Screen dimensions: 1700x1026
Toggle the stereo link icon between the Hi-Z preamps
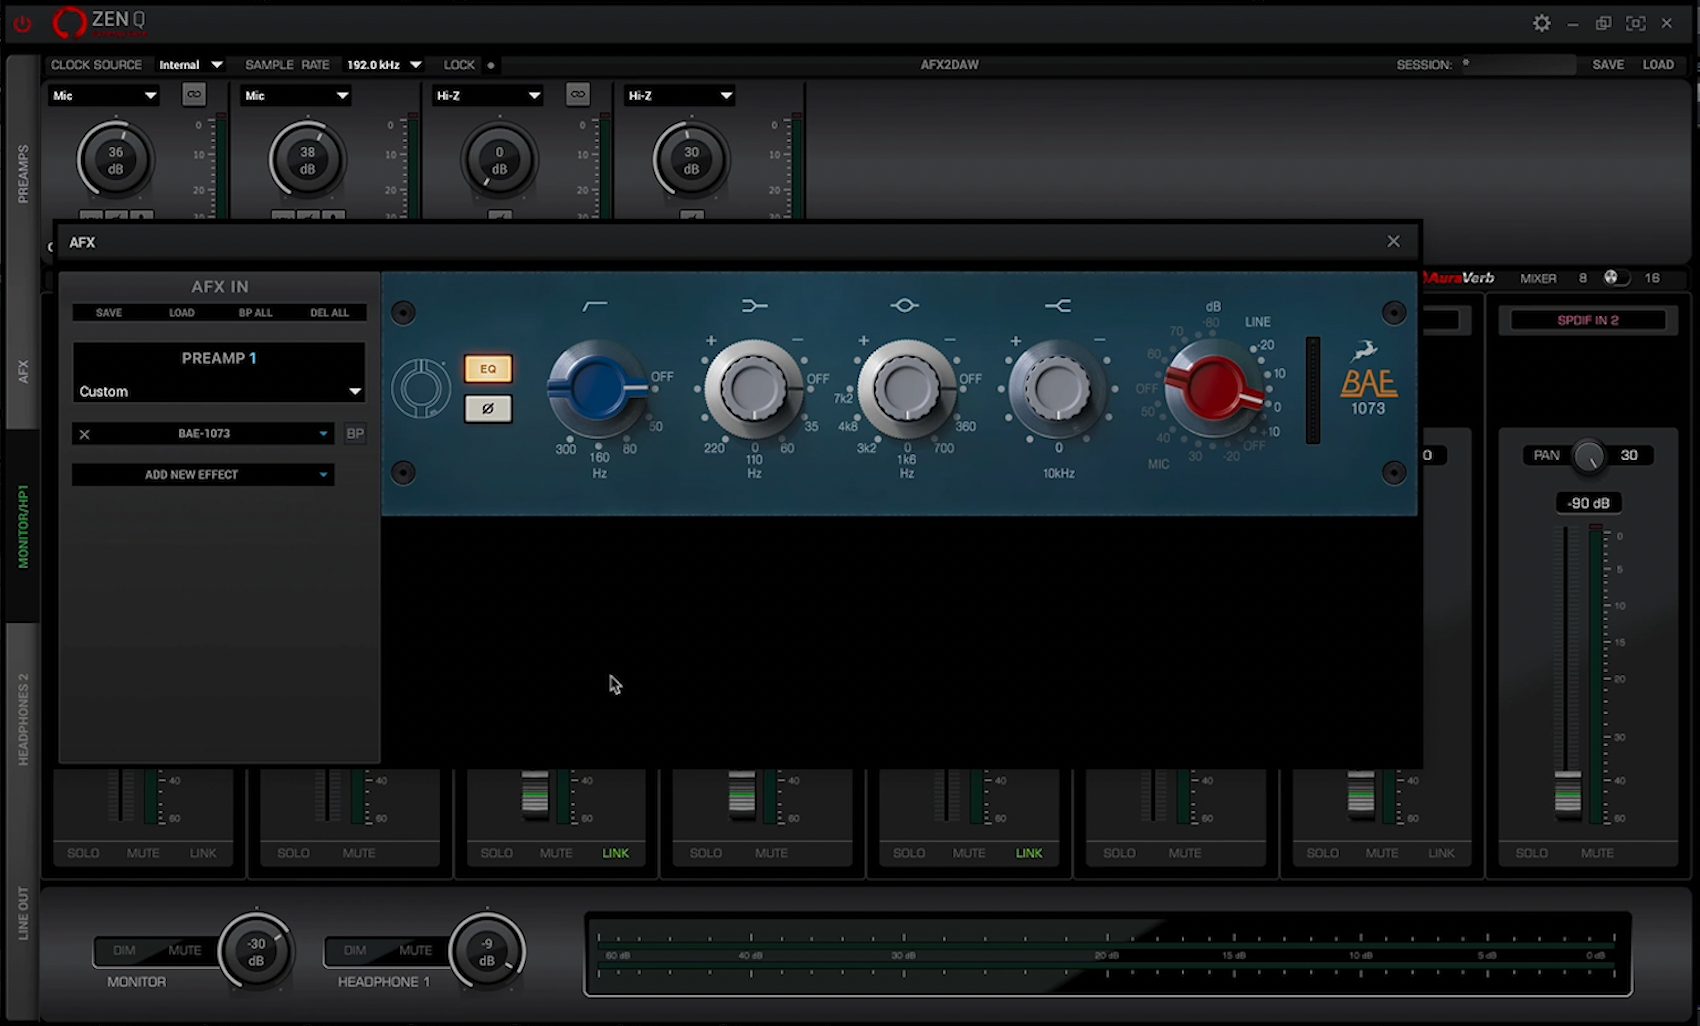pyautogui.click(x=578, y=95)
